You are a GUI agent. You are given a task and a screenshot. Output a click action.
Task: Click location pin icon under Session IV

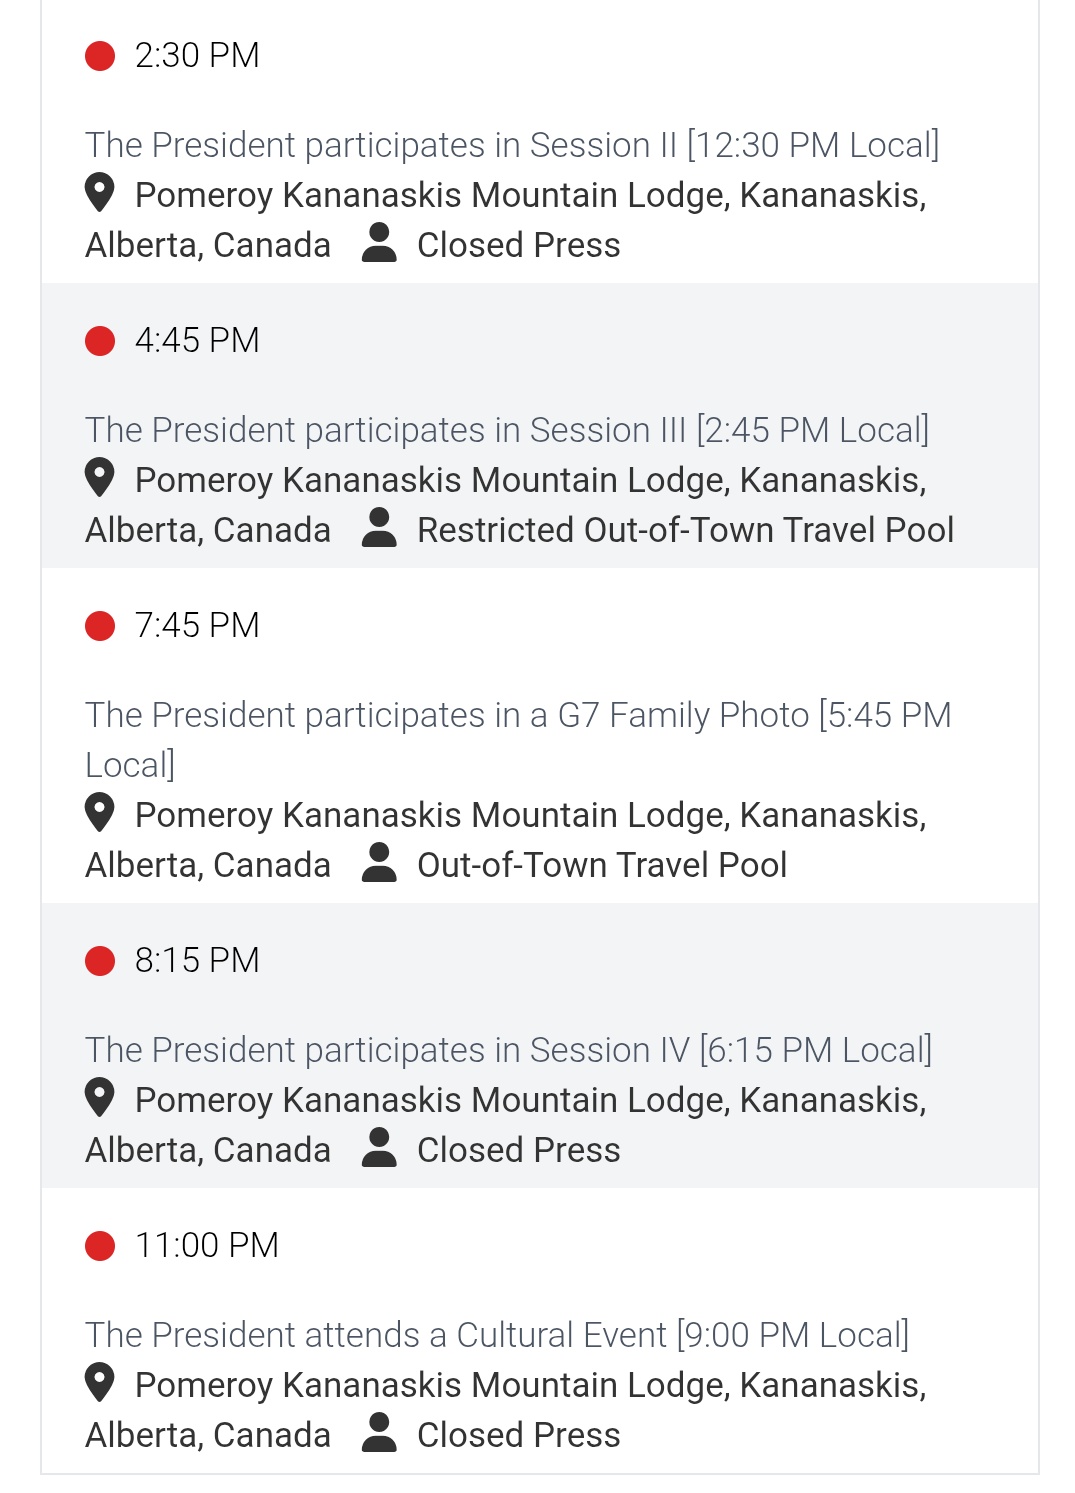point(100,1098)
